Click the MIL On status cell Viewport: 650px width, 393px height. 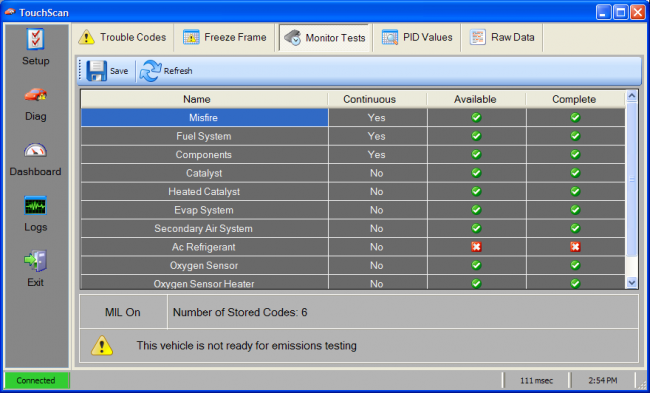(123, 312)
